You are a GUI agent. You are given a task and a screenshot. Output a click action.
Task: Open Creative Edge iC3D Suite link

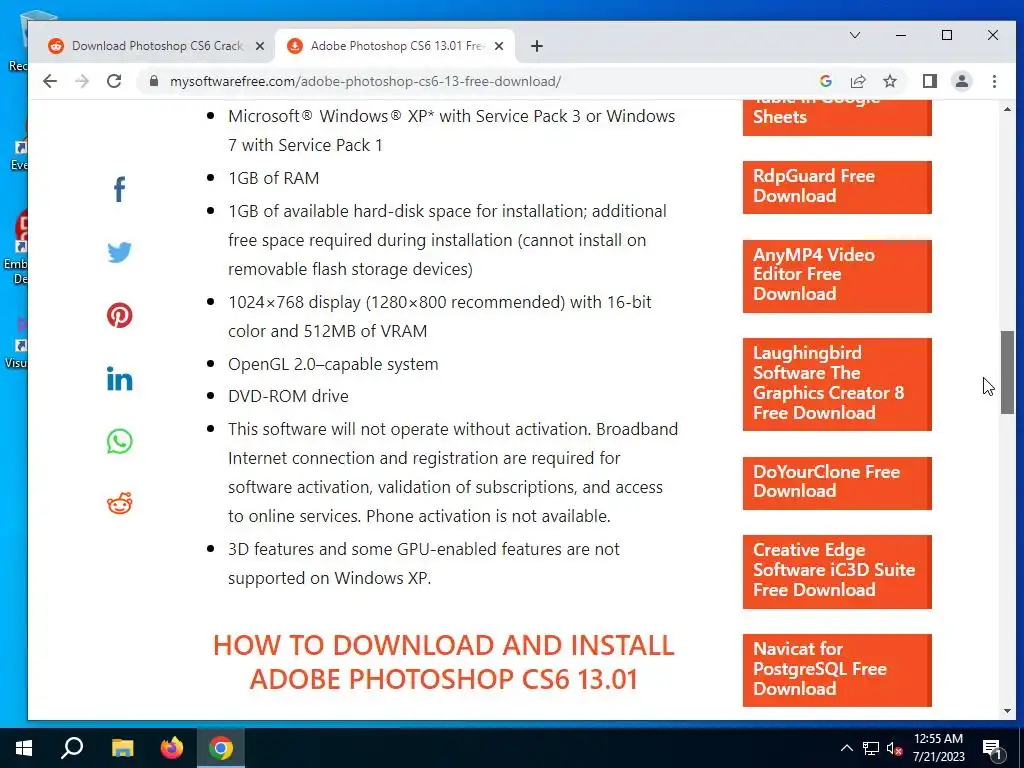tap(837, 571)
